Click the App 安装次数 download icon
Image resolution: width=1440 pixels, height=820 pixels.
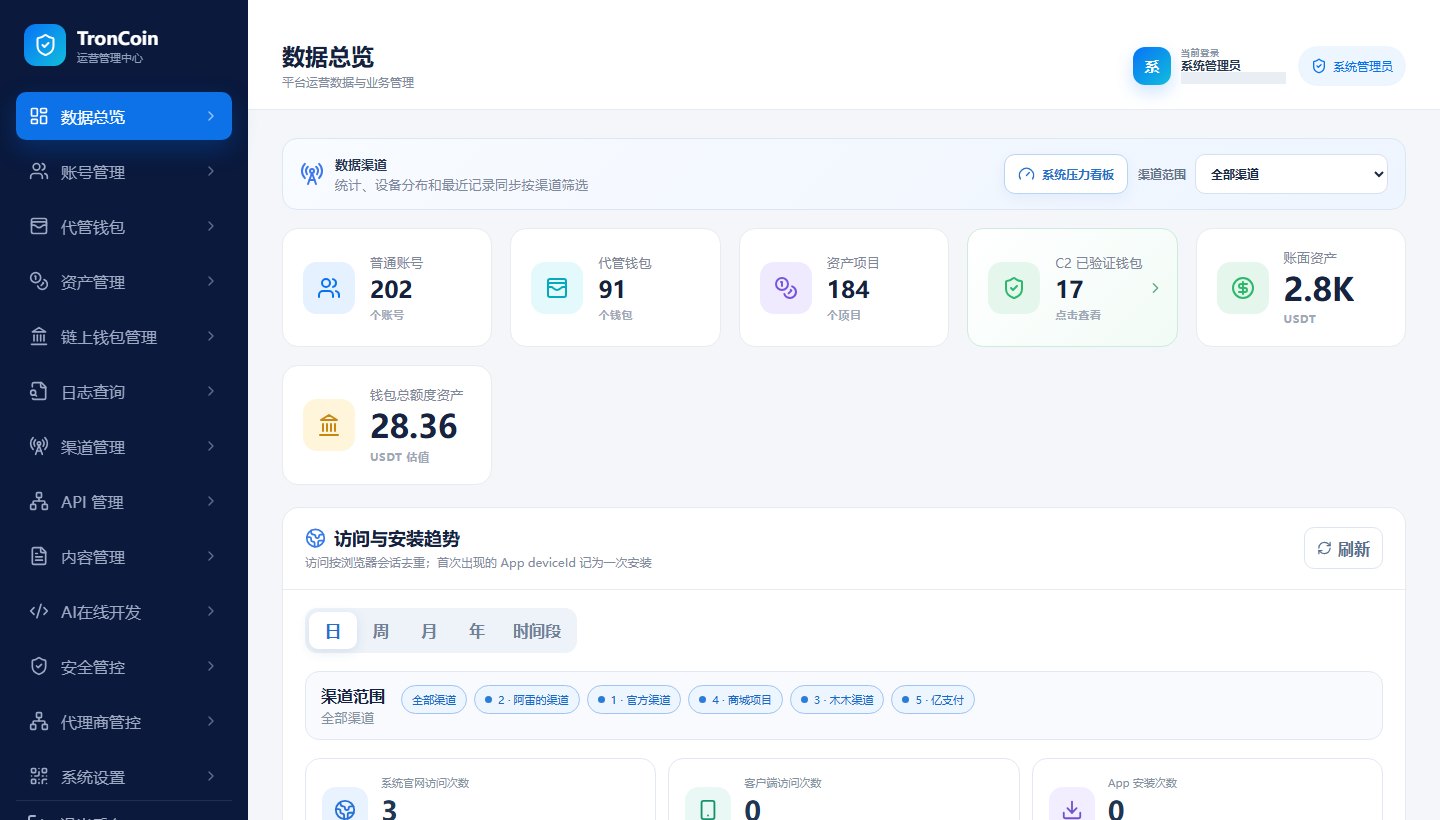(x=1072, y=808)
